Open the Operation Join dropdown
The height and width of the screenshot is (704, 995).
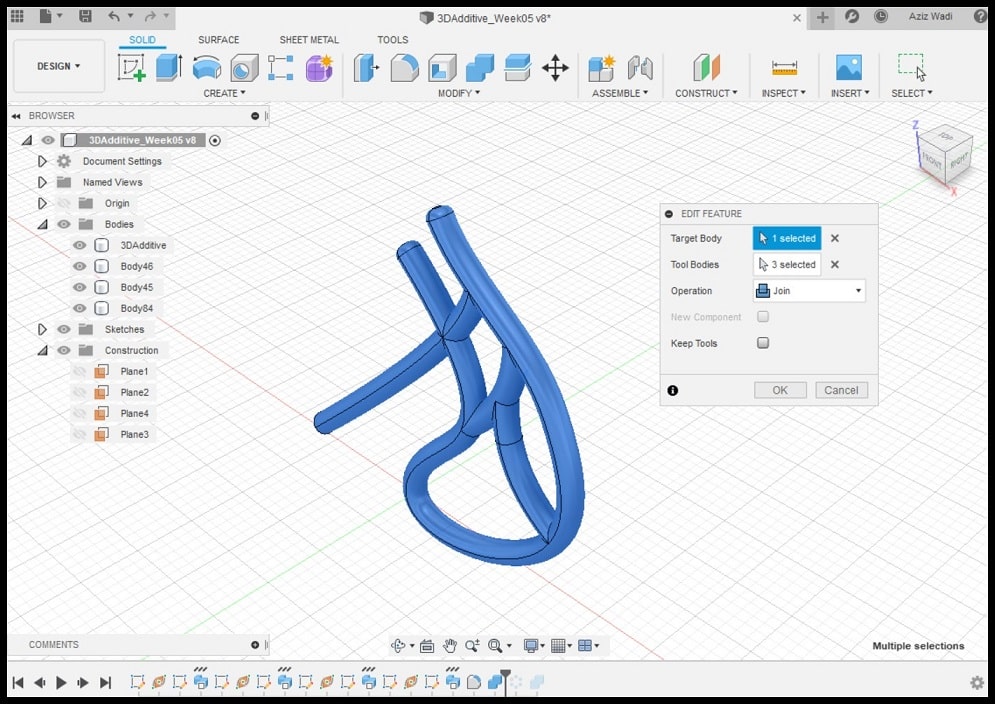pyautogui.click(x=809, y=291)
